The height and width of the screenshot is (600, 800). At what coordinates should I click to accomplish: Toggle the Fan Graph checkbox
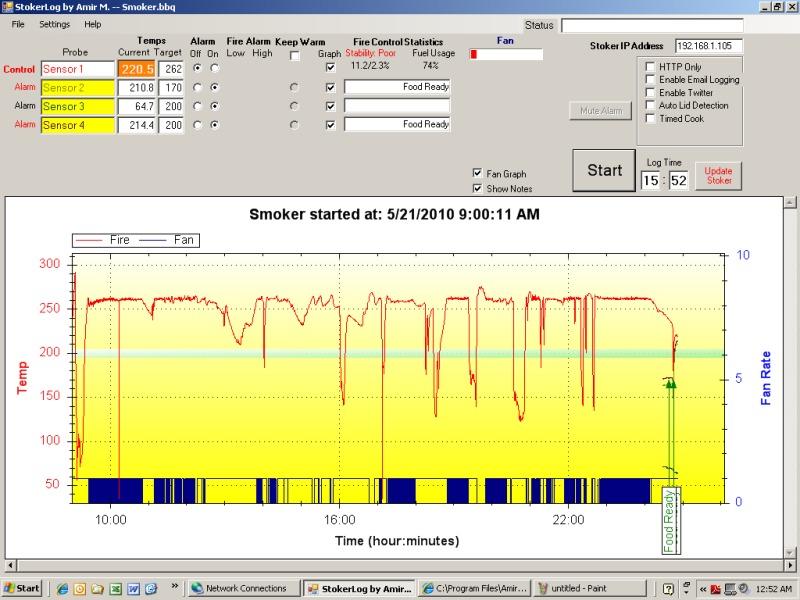pos(477,173)
